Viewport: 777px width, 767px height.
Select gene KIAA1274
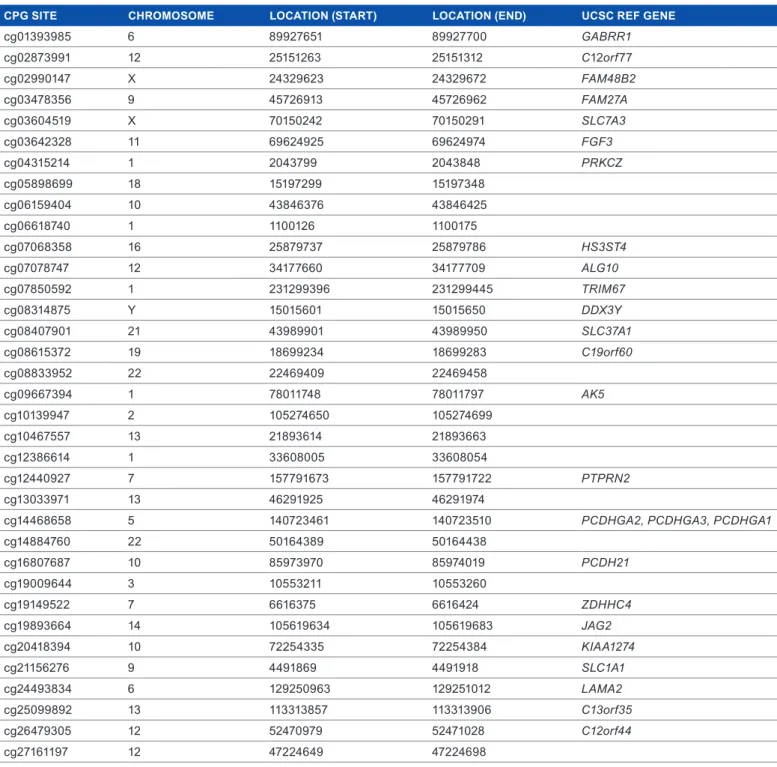coord(608,647)
